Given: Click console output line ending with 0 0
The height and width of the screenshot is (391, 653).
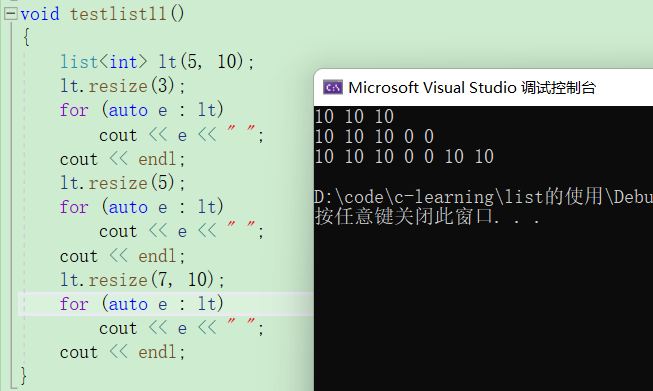Looking at the screenshot, I should click(x=374, y=136).
